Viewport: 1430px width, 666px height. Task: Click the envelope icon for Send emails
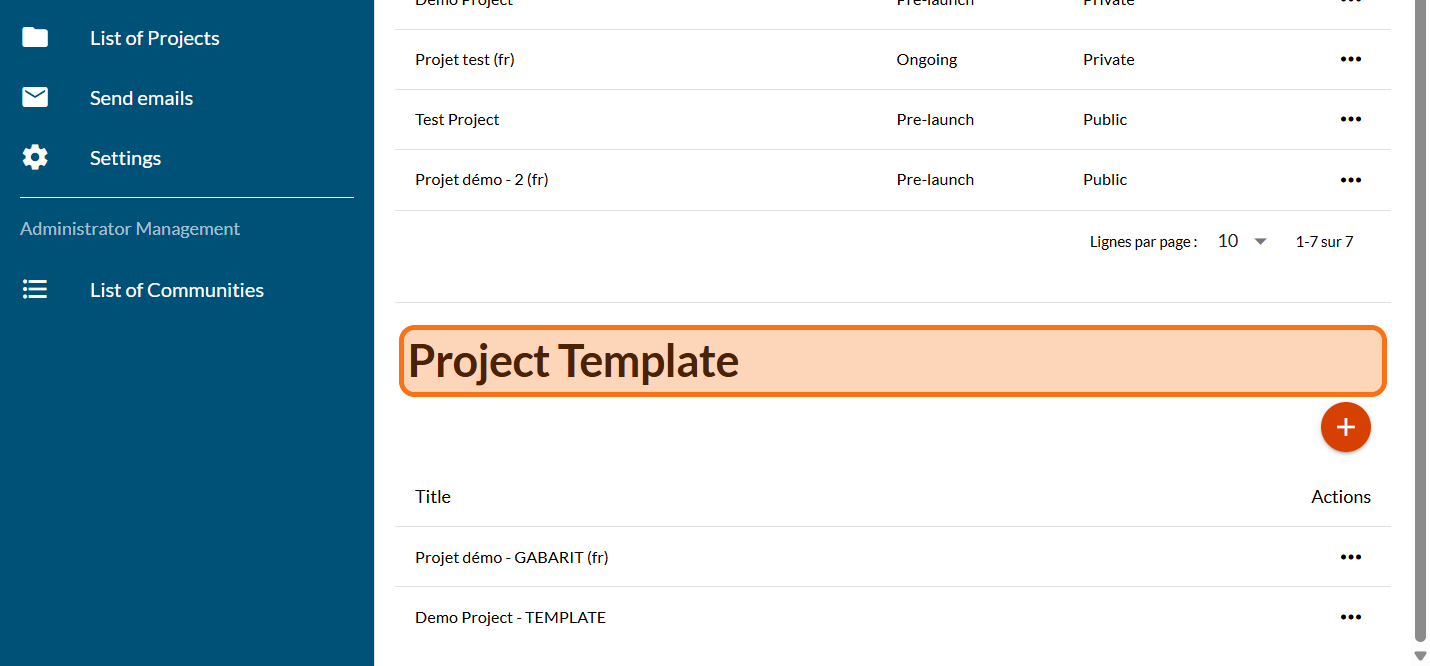35,98
